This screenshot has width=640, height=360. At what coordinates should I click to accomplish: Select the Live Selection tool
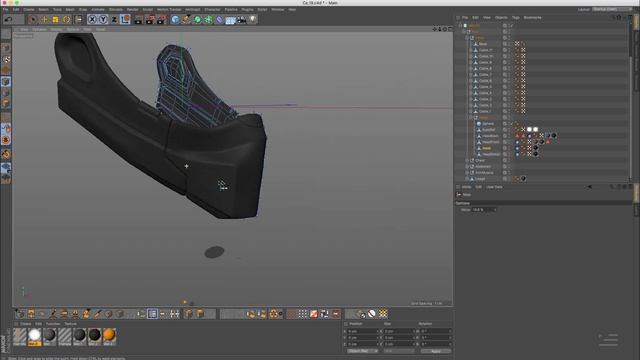click(x=33, y=19)
